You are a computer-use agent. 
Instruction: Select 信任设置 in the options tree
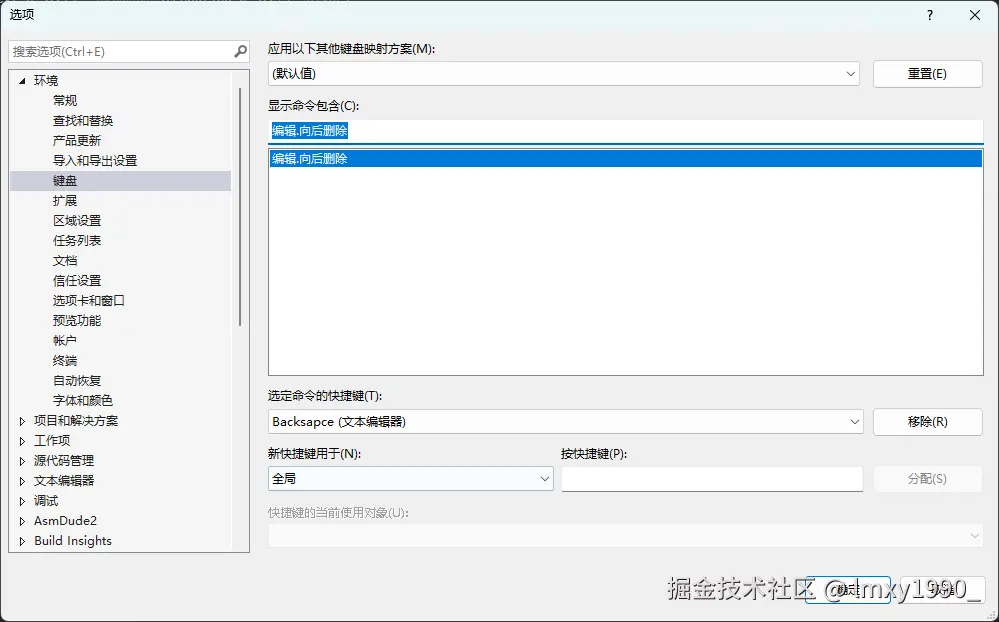[77, 280]
